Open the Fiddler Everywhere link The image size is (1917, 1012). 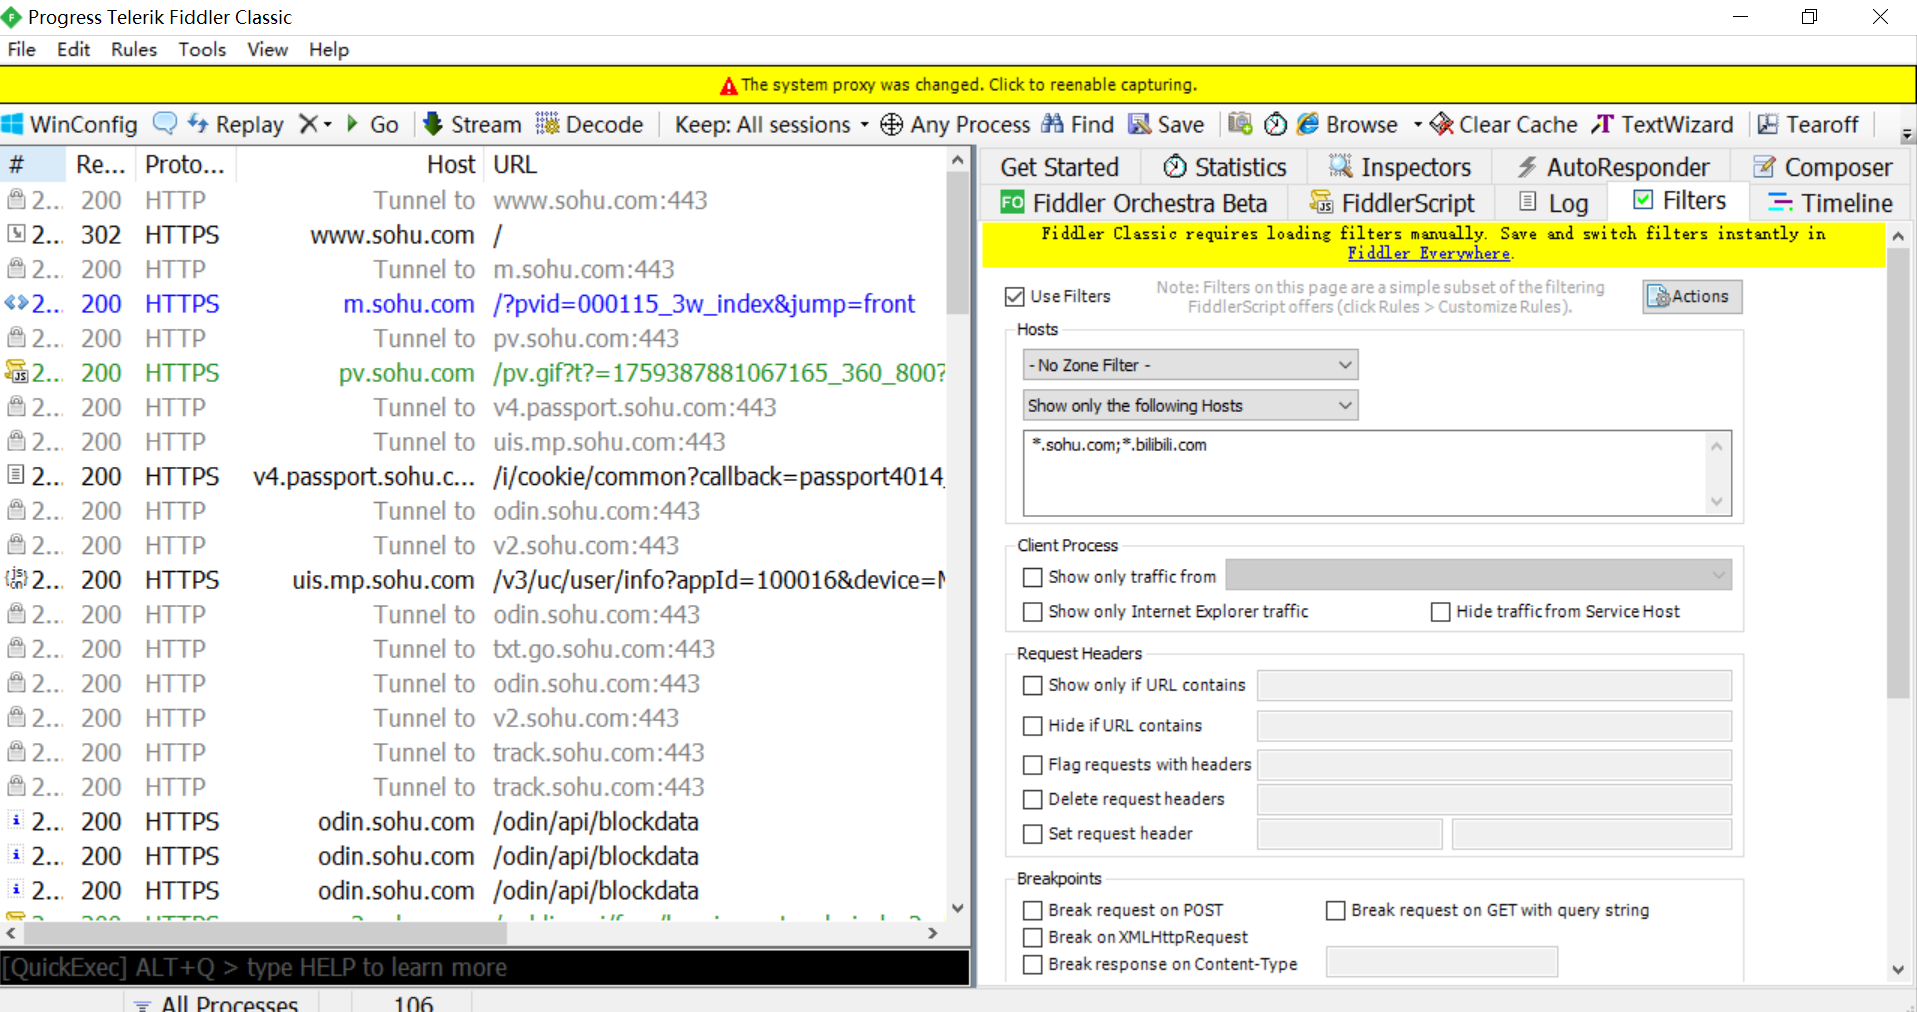pos(1429,253)
